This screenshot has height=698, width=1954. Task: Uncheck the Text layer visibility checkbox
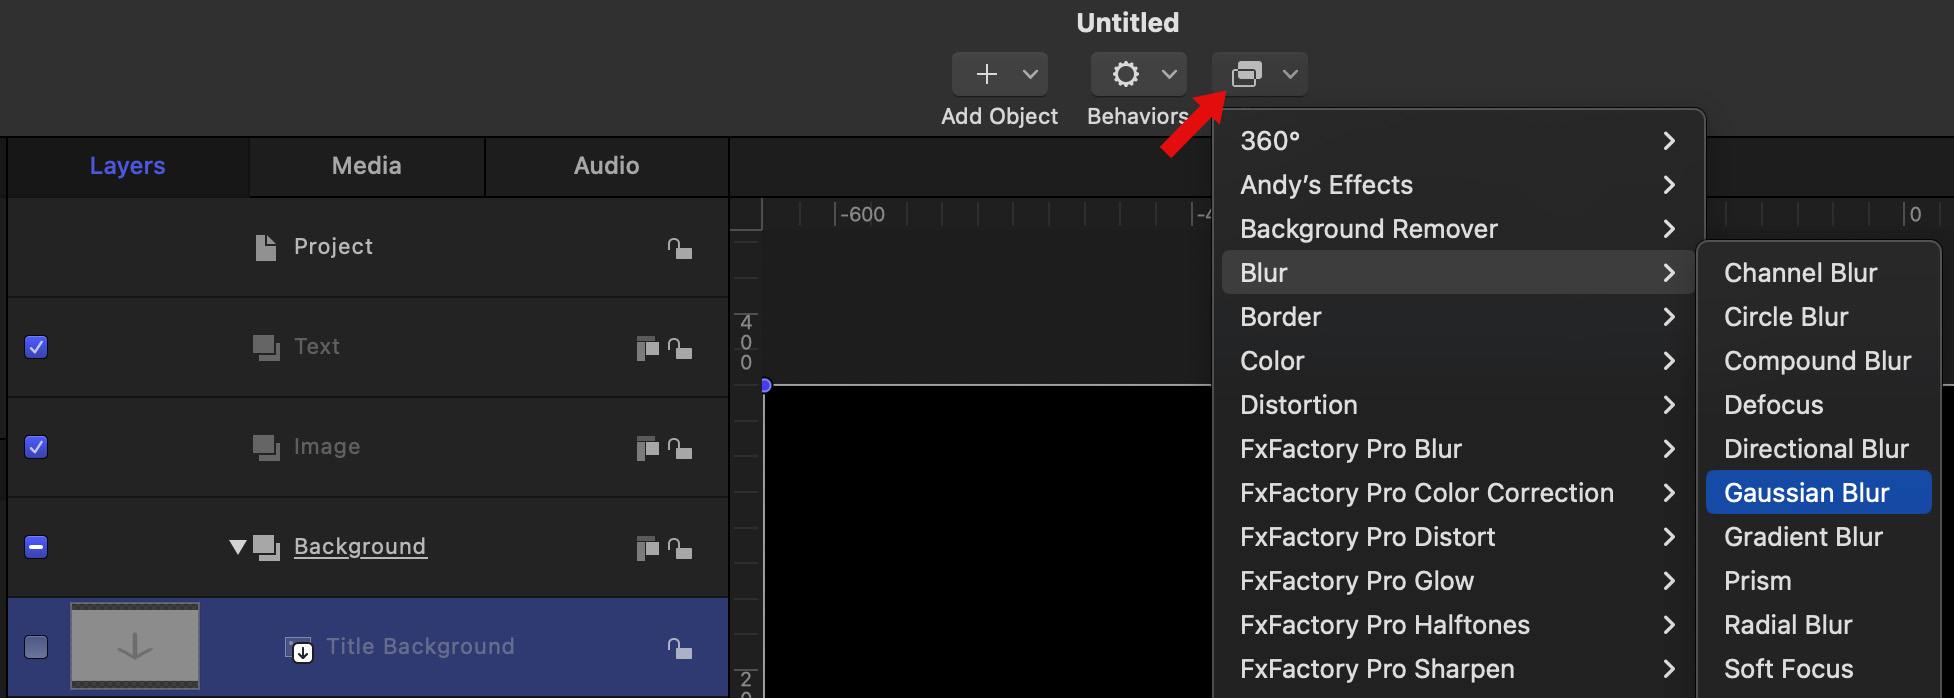coord(36,347)
